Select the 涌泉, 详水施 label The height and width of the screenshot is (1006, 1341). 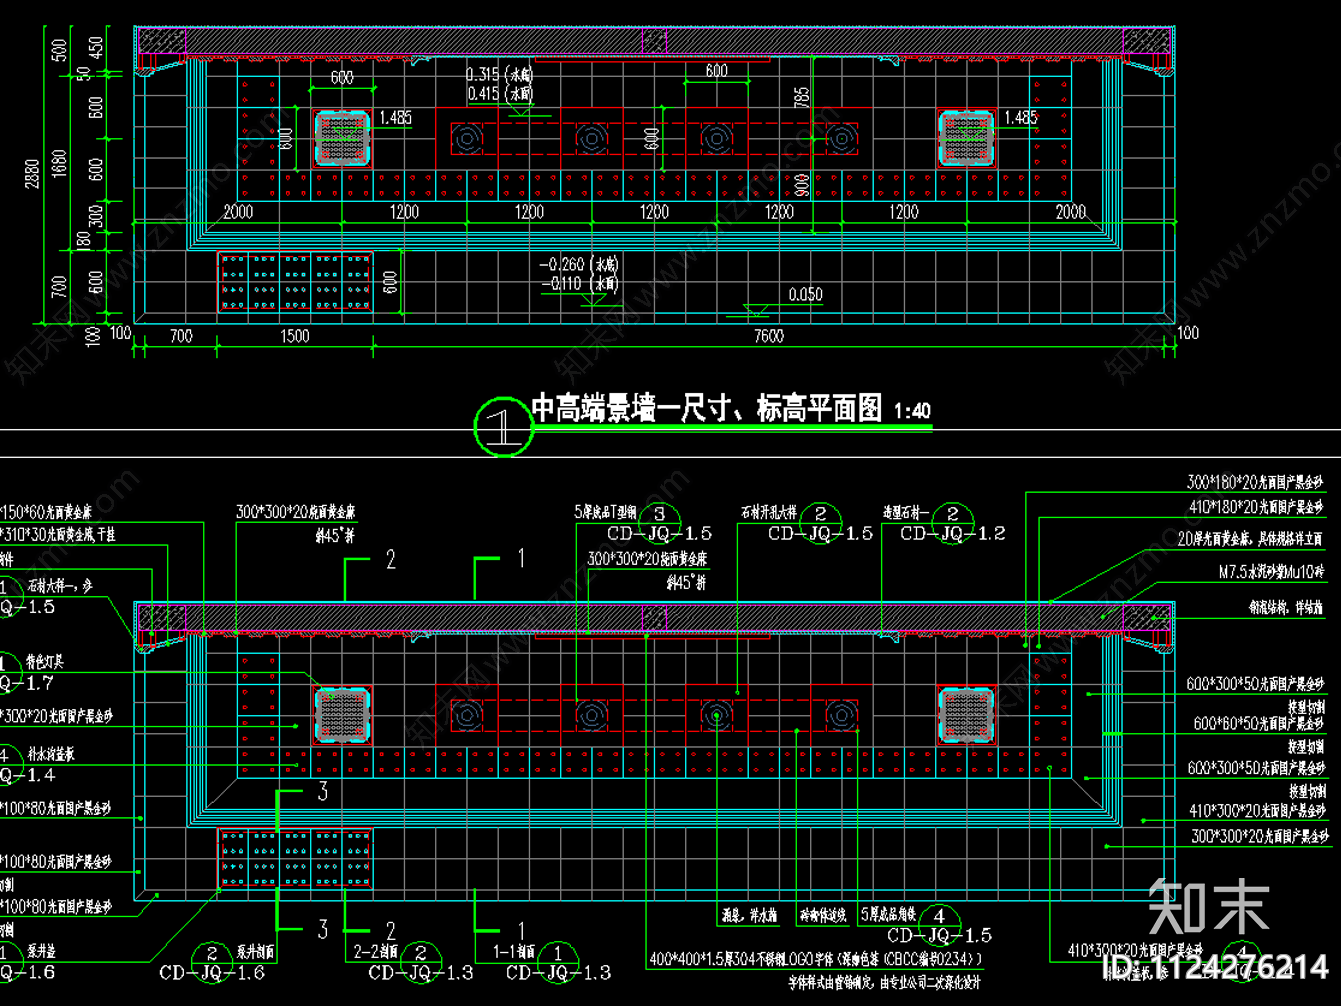point(749,915)
